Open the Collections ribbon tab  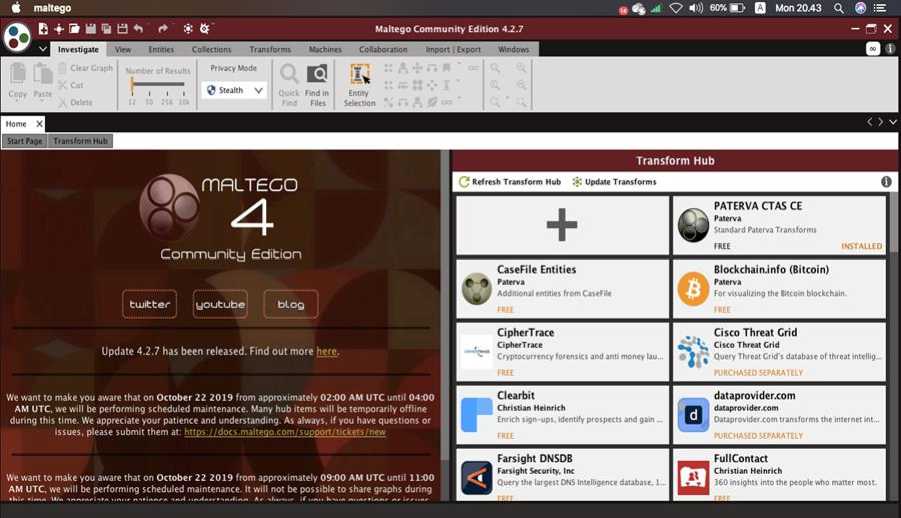click(211, 49)
